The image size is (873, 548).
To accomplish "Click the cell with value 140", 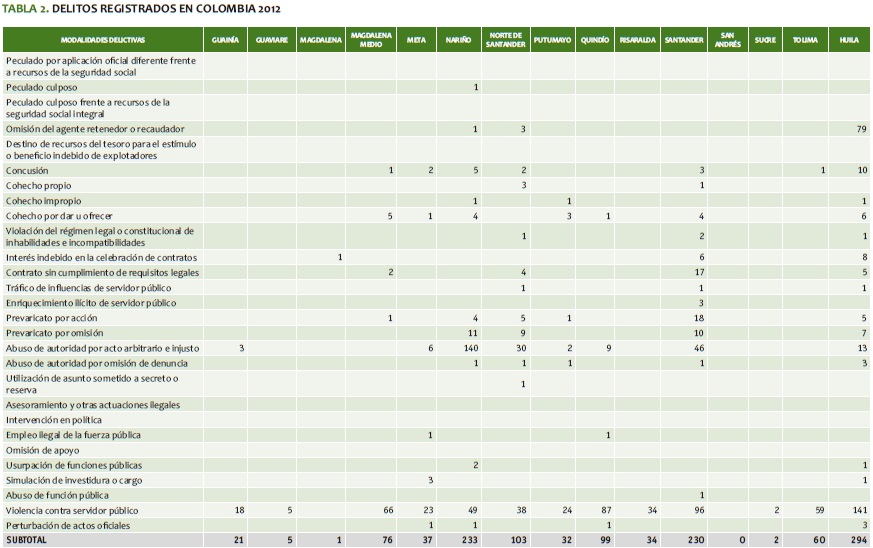I will (x=471, y=347).
